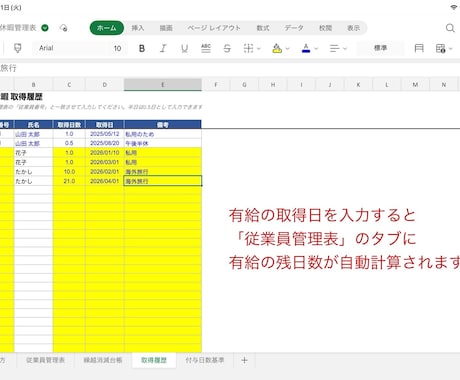This screenshot has height=380, width=460.
Task: Open the cell borders menu
Action: tap(248, 48)
